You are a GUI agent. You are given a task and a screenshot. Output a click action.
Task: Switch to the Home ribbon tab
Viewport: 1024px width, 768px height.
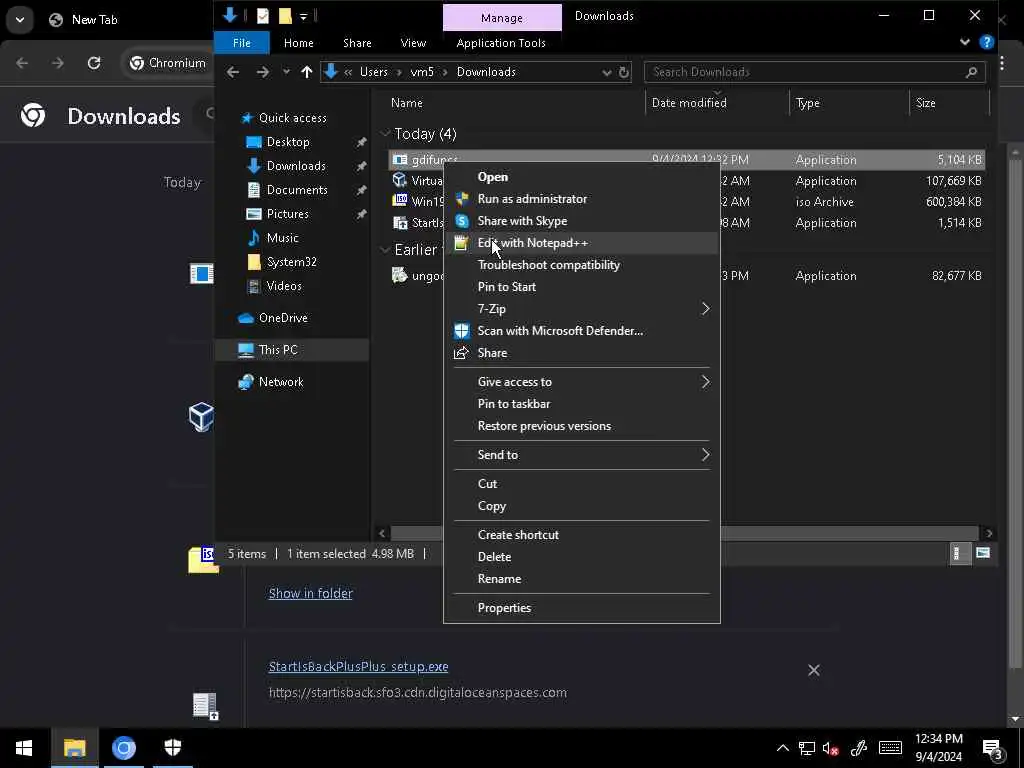298,43
